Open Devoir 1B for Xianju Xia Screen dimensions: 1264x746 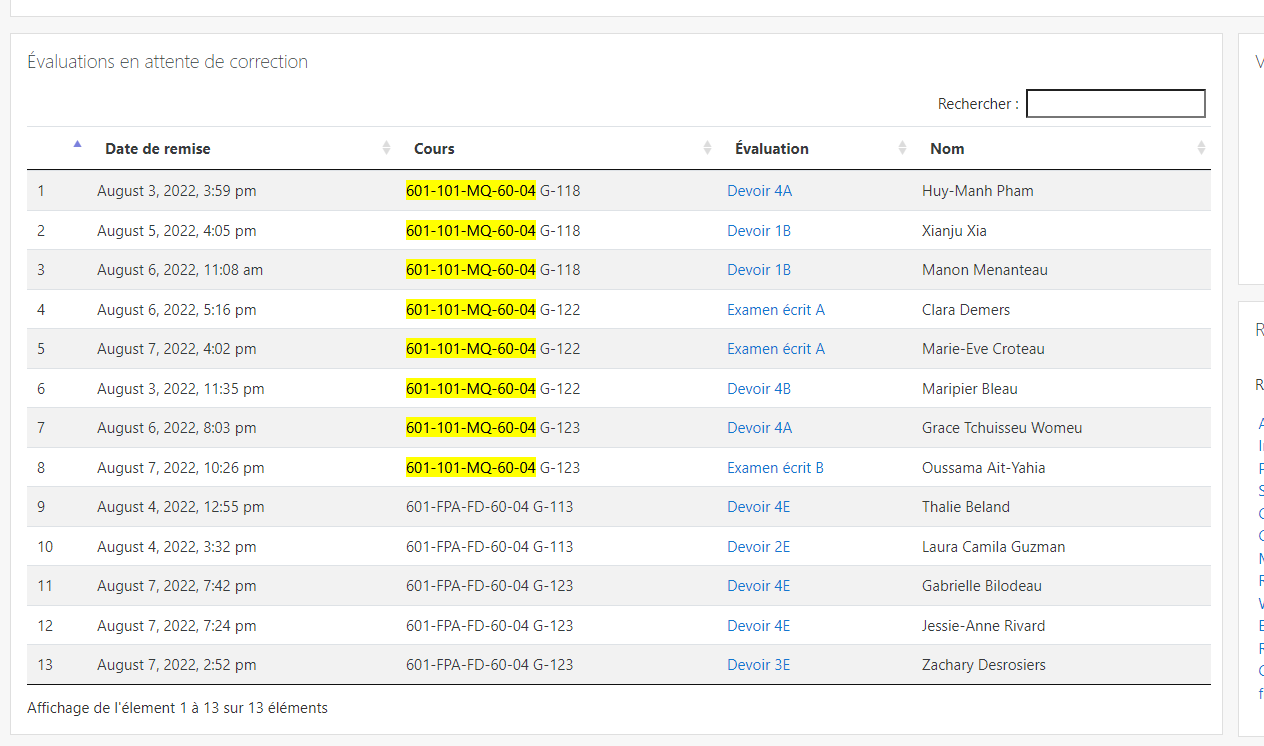[758, 230]
